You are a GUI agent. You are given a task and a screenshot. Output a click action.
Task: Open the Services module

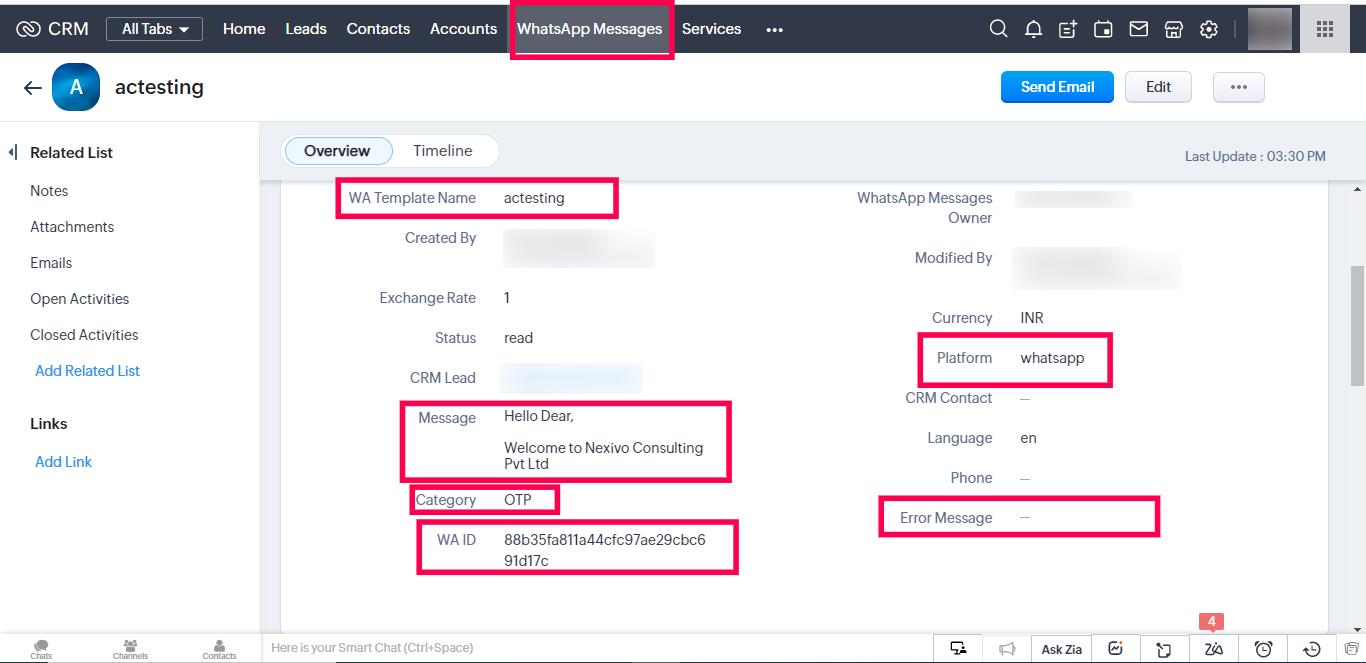[x=711, y=29]
